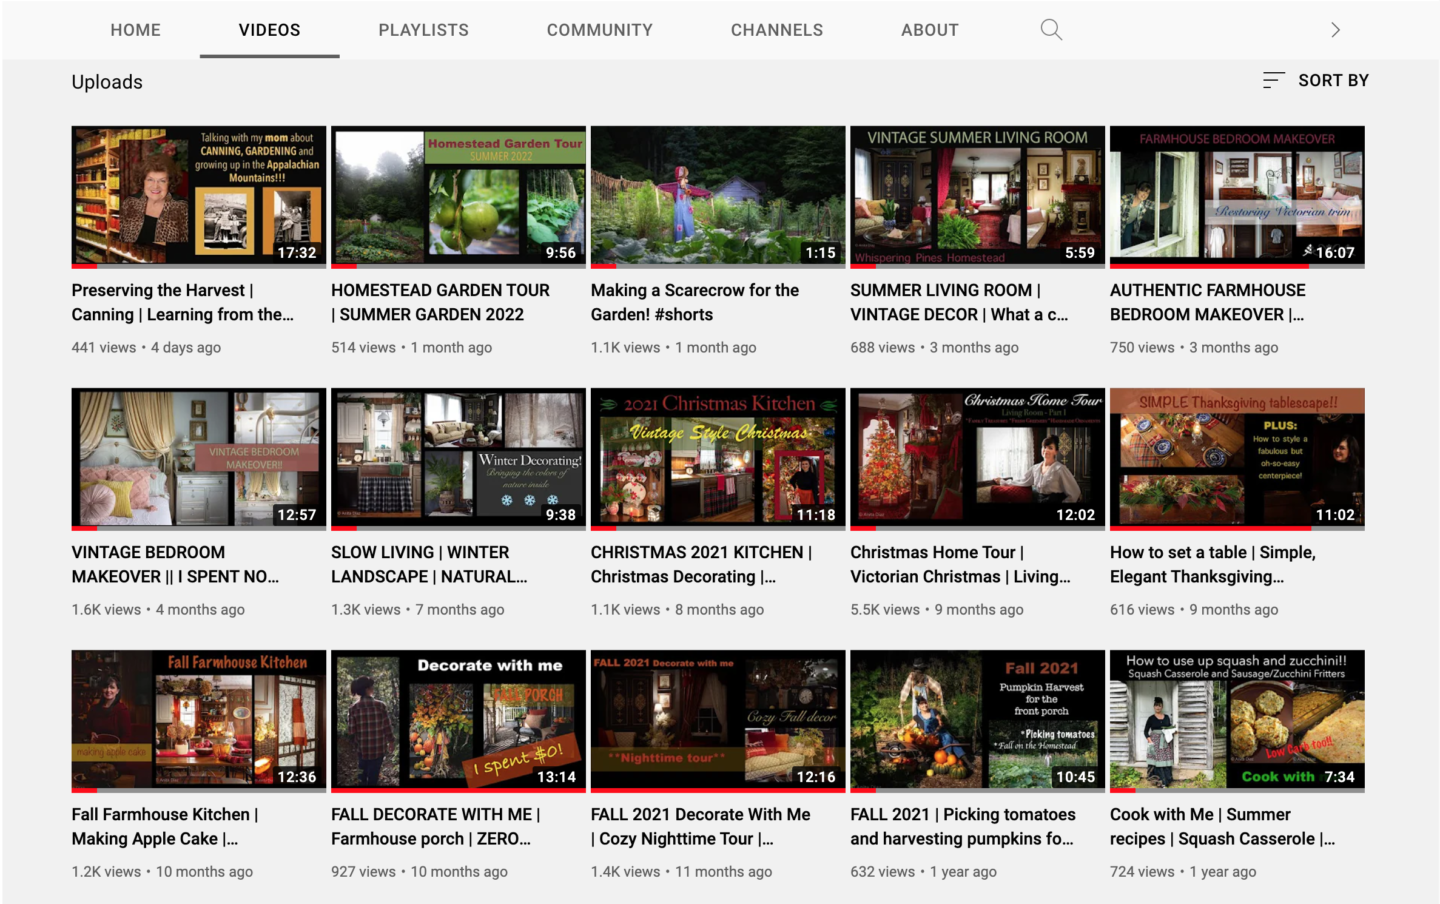The image size is (1440, 904).
Task: Open Christmas 2021 Kitchen video thumbnail
Action: tap(717, 458)
